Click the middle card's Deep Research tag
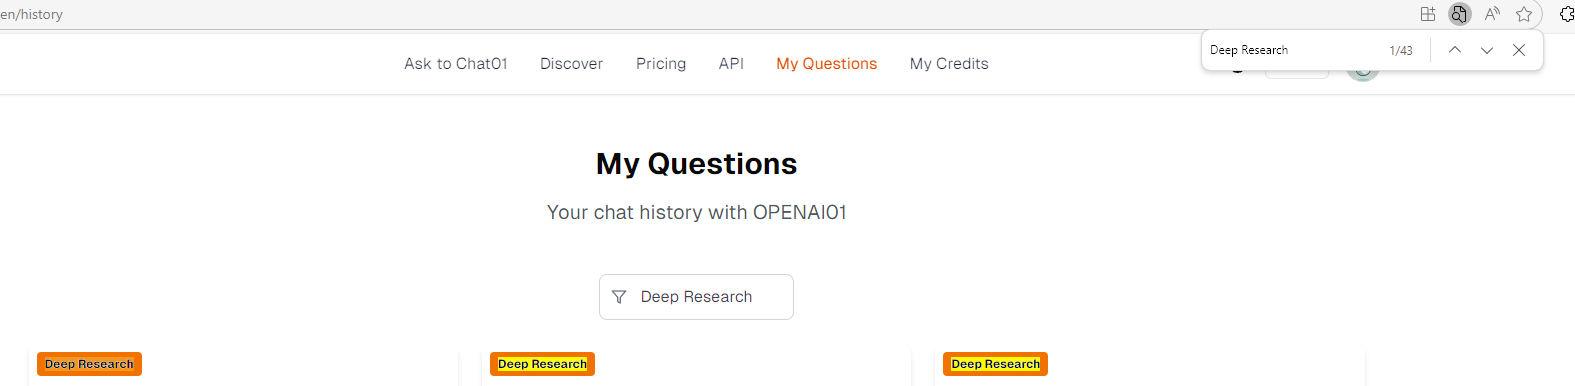 542,364
